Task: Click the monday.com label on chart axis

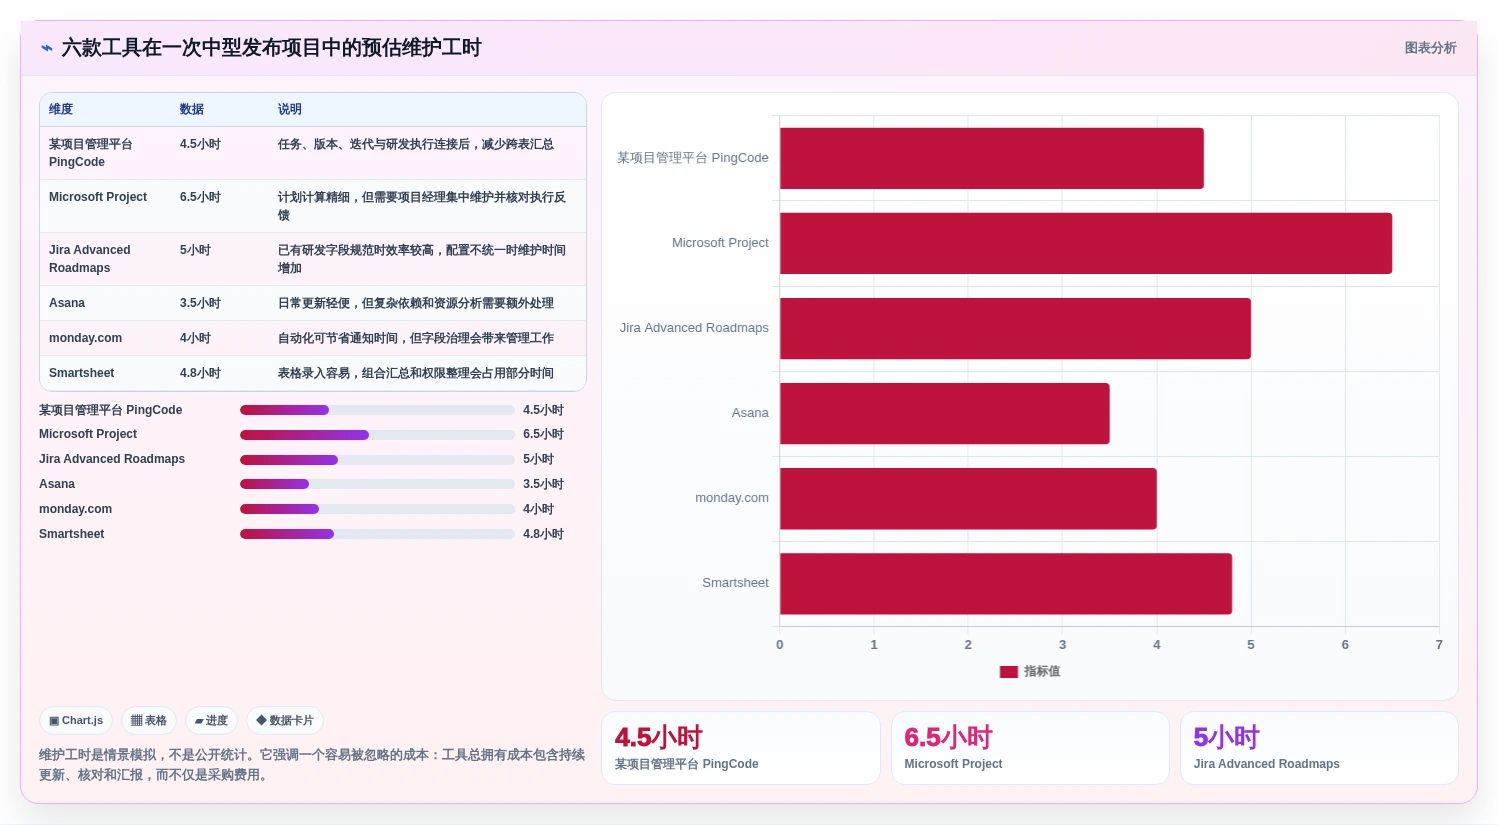Action: [x=732, y=498]
